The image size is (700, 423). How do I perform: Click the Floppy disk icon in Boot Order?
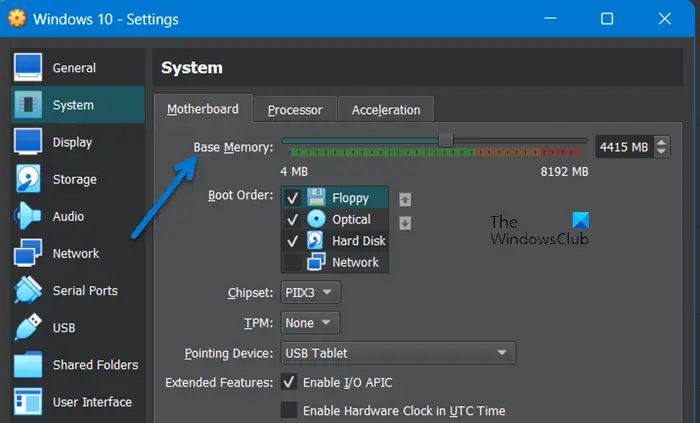[316, 197]
